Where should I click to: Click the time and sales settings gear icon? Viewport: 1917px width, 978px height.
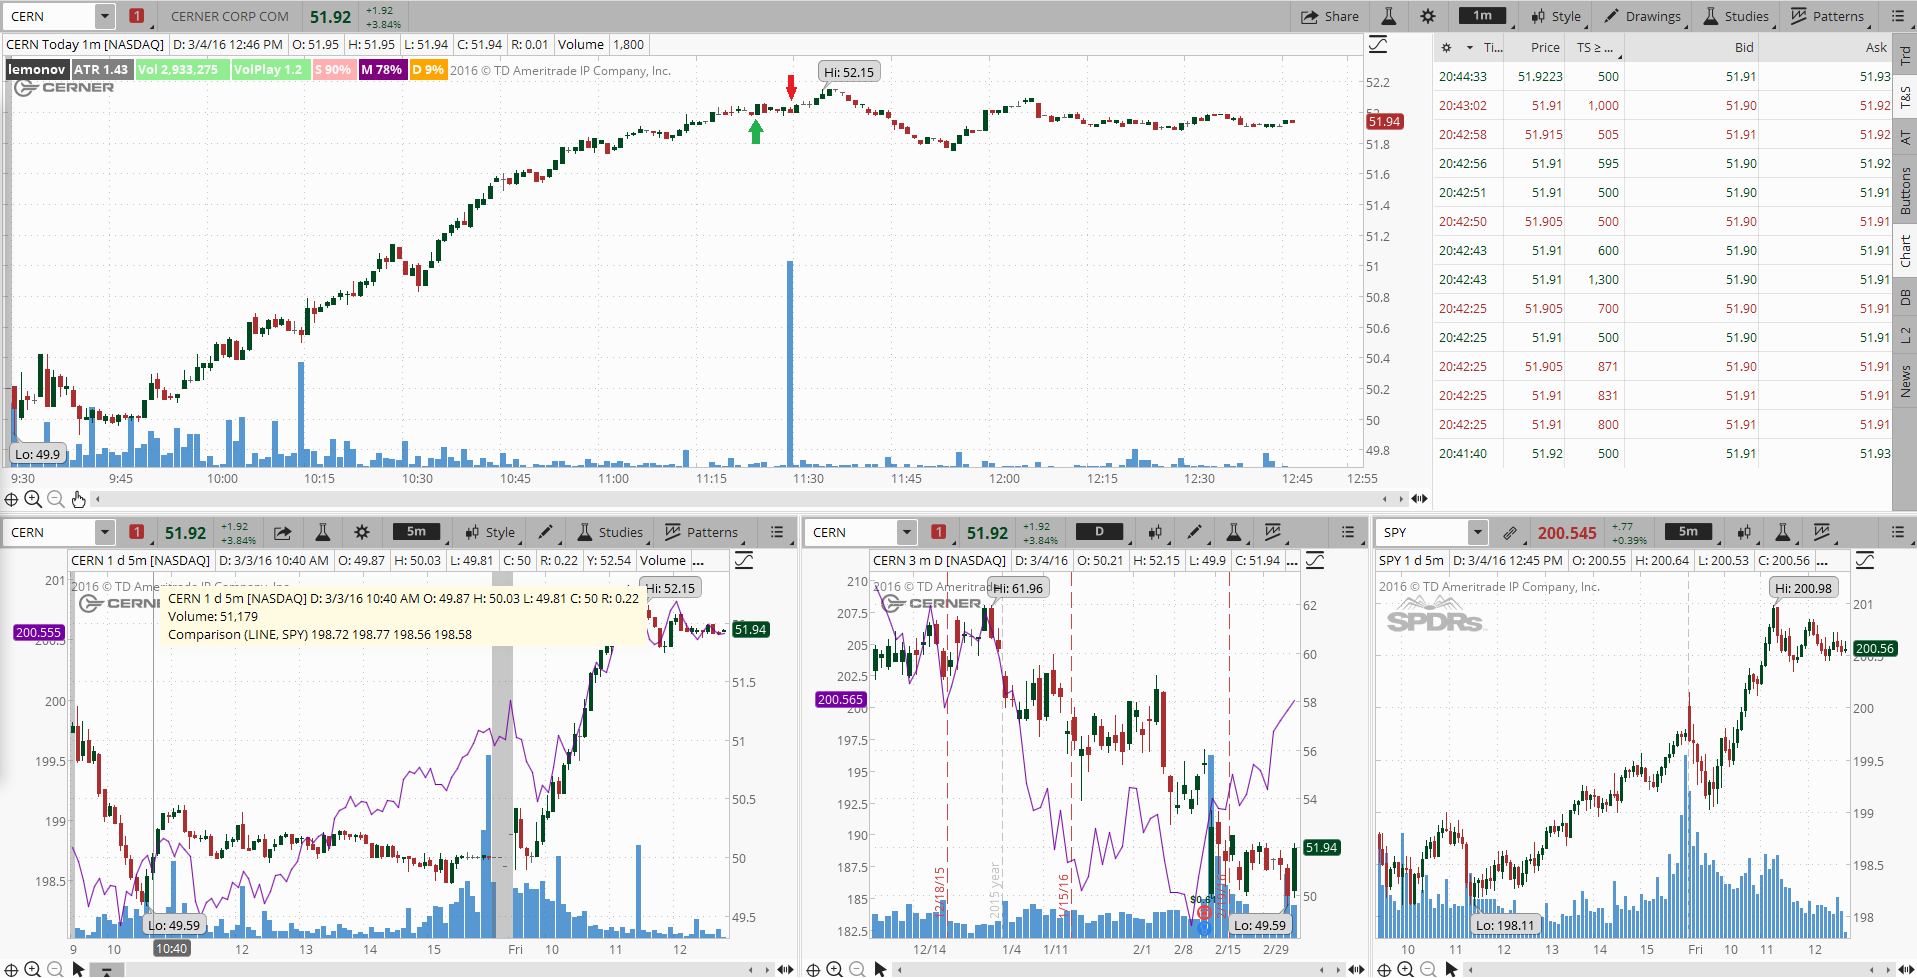[1446, 47]
